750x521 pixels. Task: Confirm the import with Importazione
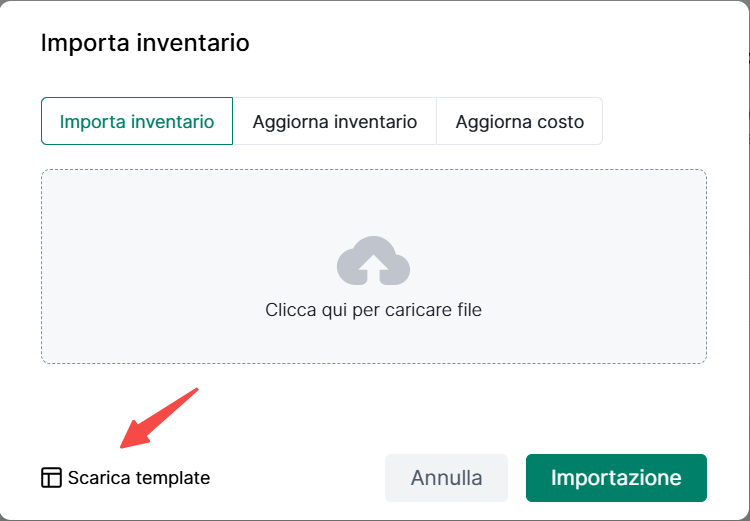(x=616, y=478)
